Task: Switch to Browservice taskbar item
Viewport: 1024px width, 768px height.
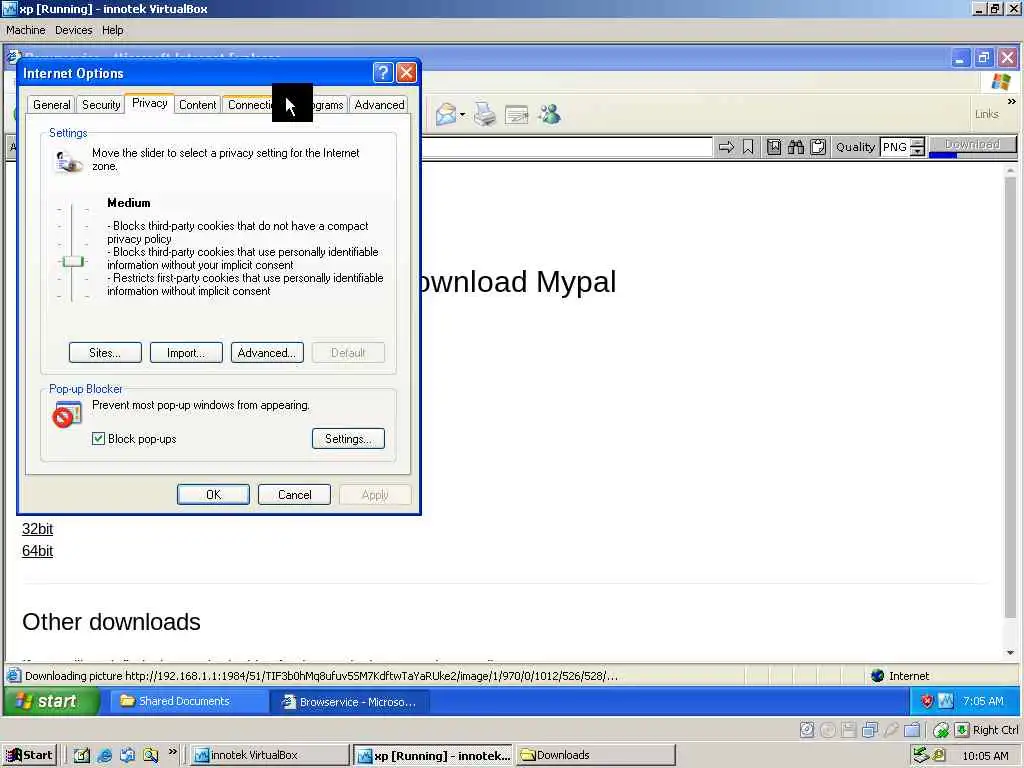Action: [349, 702]
